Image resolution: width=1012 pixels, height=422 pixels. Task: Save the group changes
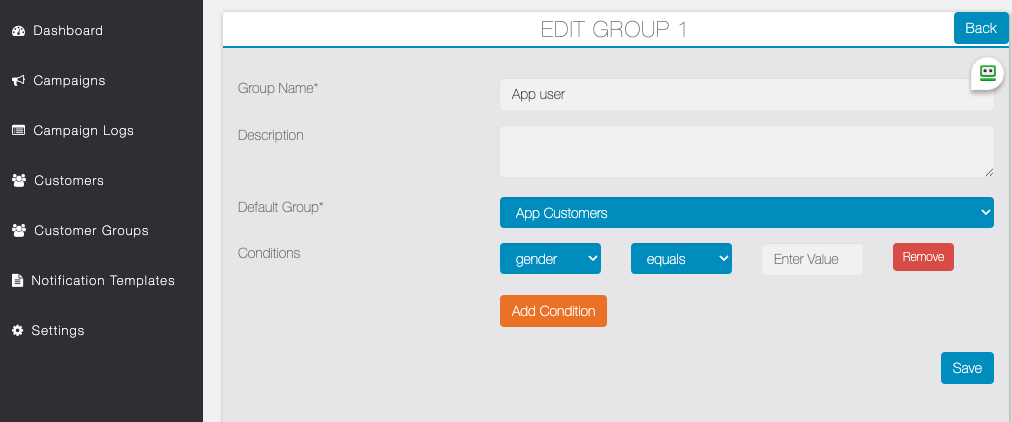click(x=967, y=368)
